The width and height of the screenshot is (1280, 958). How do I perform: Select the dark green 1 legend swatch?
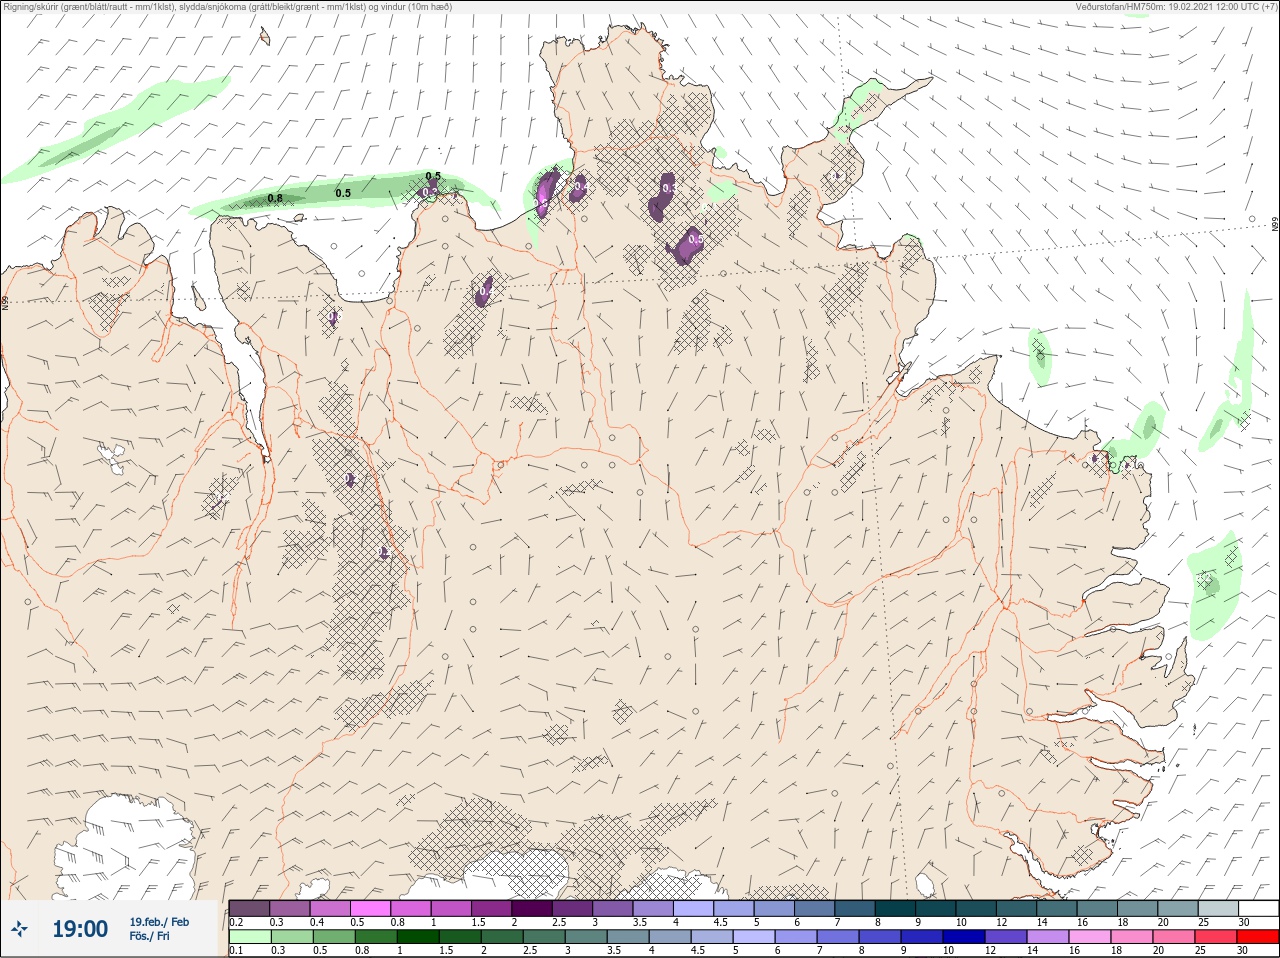point(417,937)
